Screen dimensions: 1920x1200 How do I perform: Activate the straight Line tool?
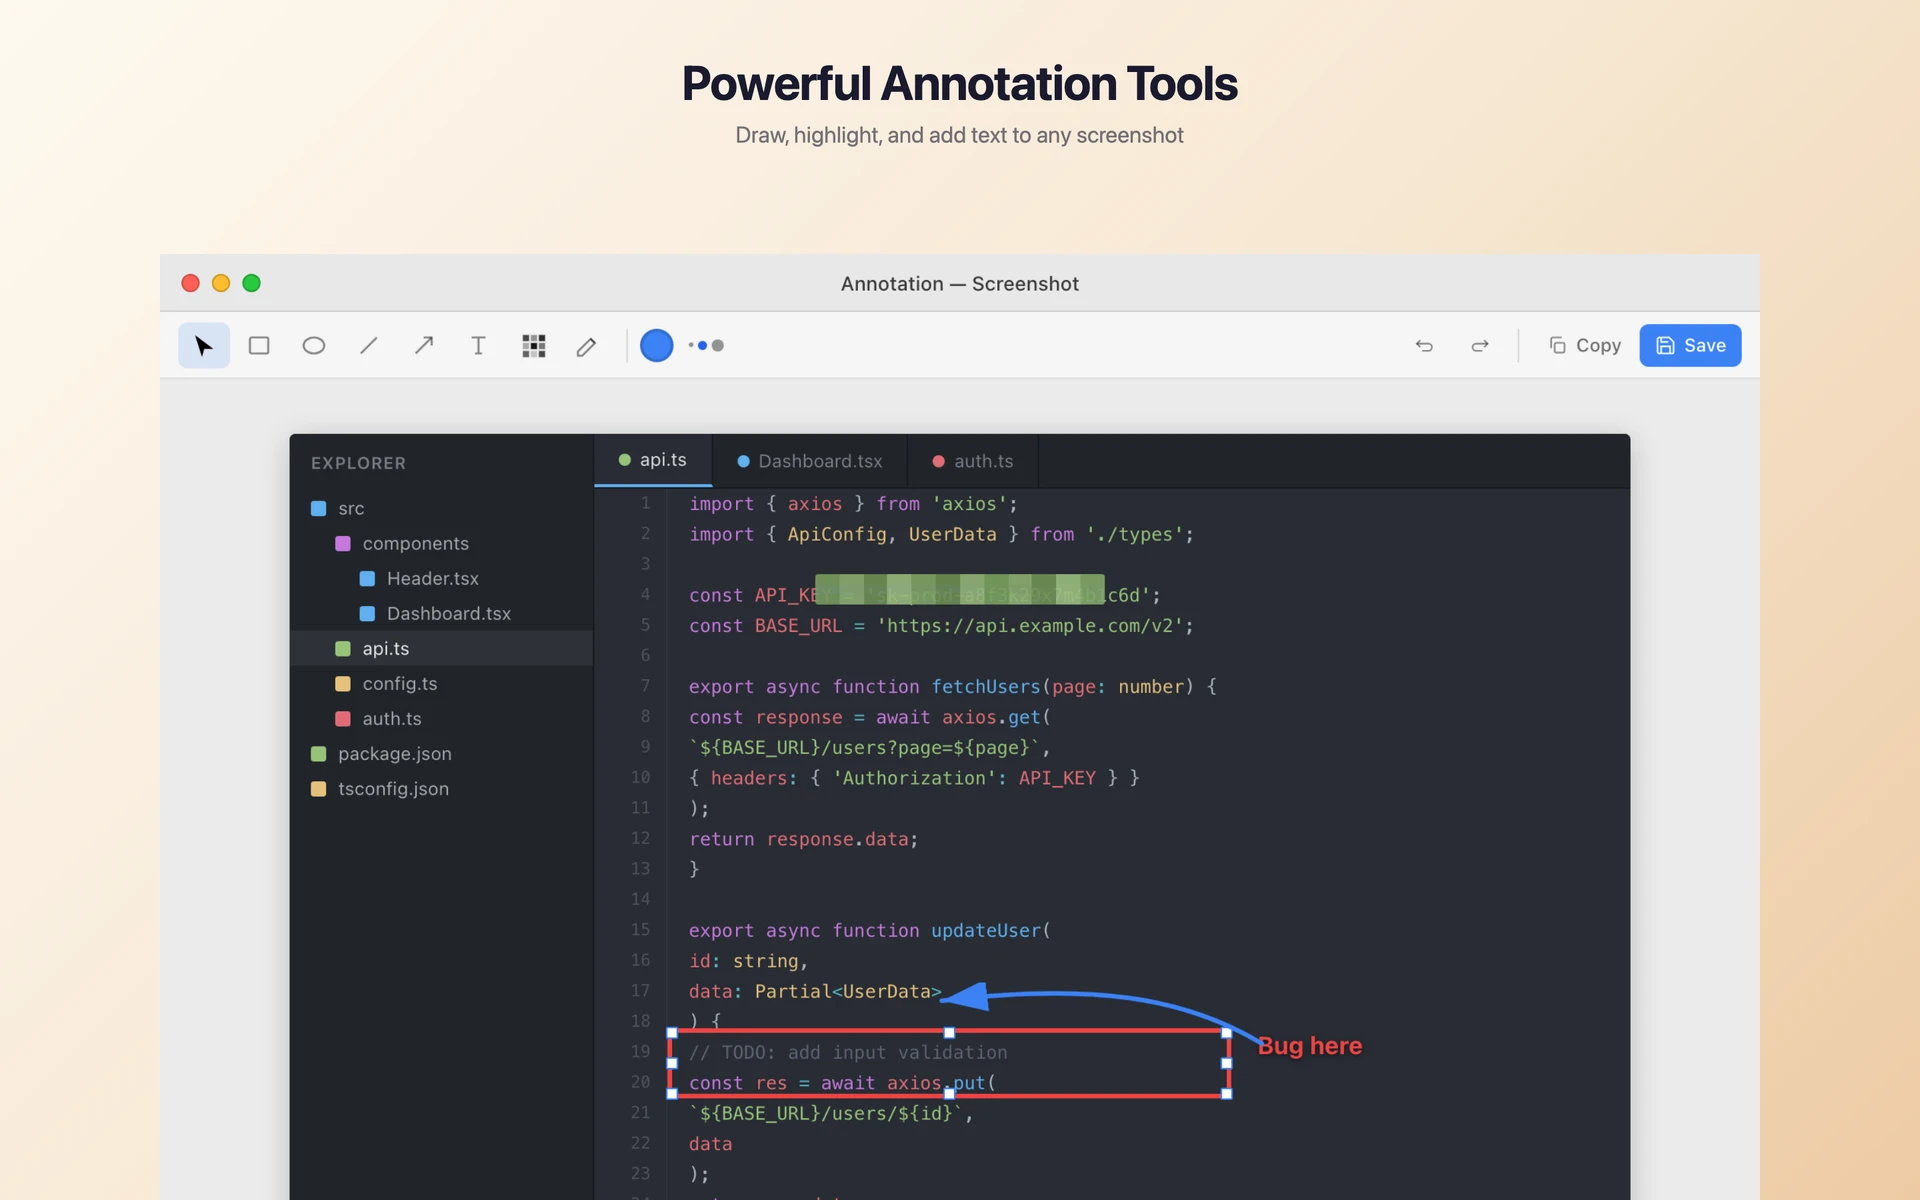[369, 346]
